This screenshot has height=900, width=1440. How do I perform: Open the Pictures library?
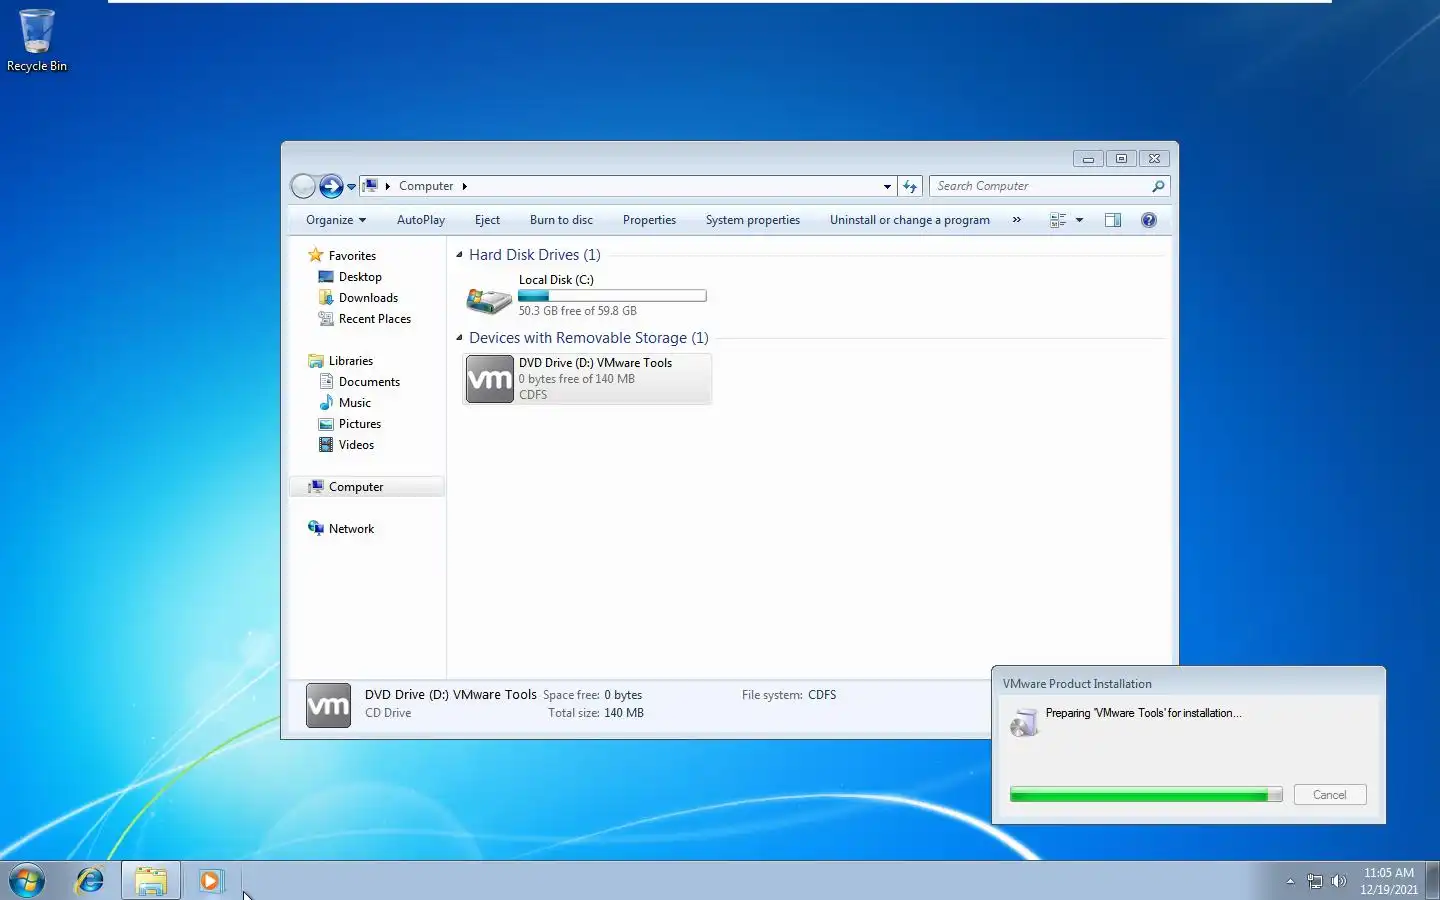point(359,424)
